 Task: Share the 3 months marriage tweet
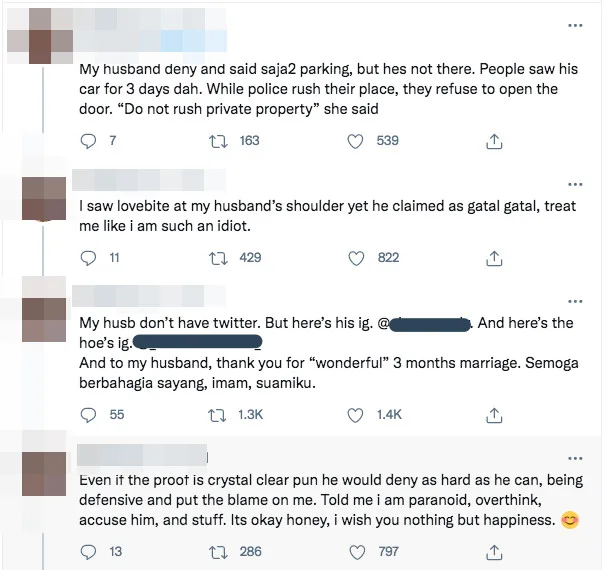tap(493, 414)
